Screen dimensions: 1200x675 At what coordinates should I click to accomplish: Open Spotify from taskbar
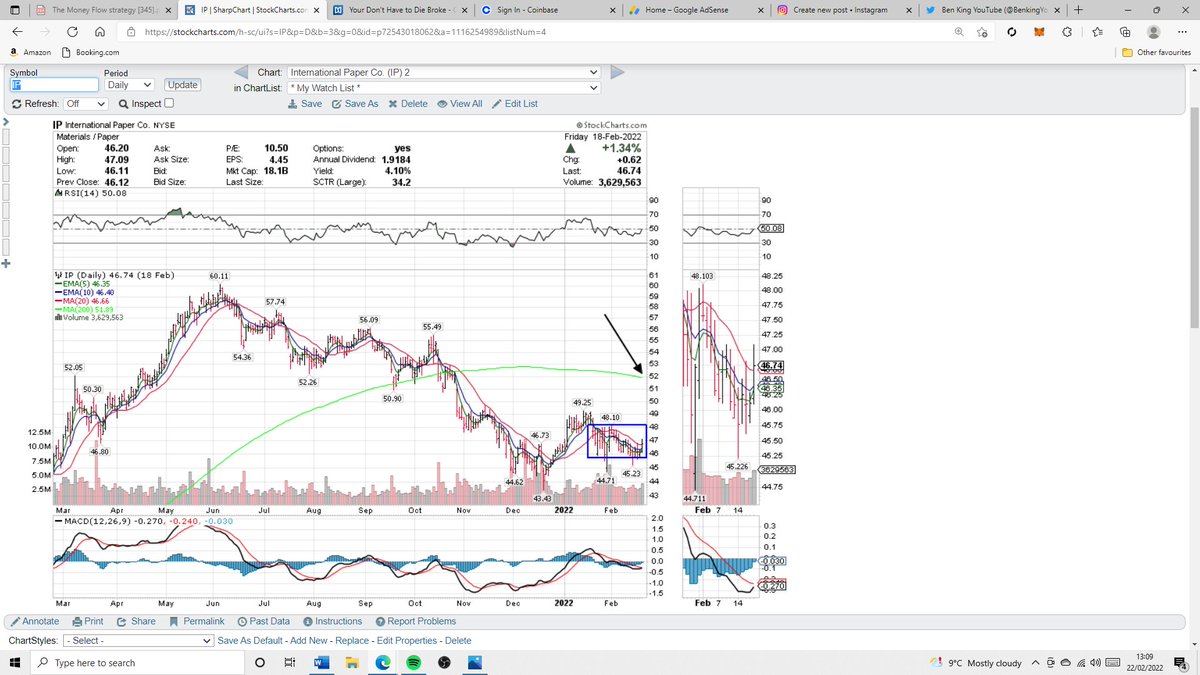pos(415,662)
